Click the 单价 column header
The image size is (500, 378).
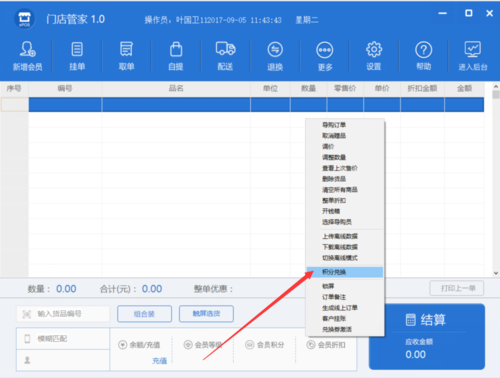[x=382, y=88]
